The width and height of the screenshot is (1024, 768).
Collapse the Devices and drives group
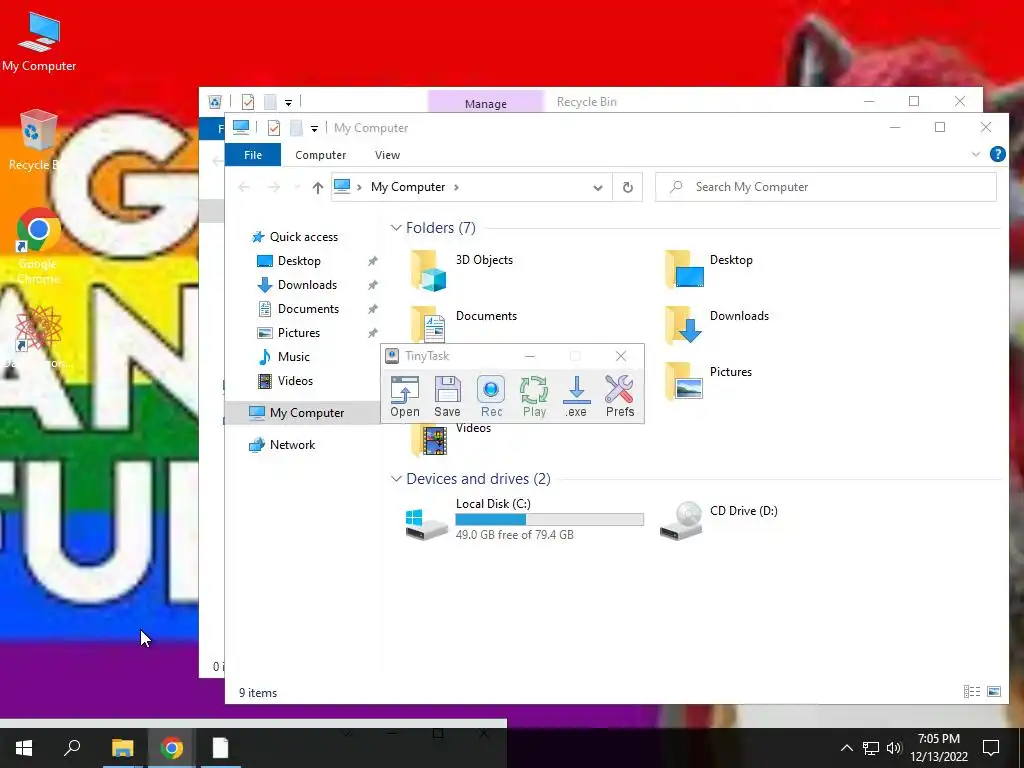pyautogui.click(x=396, y=479)
